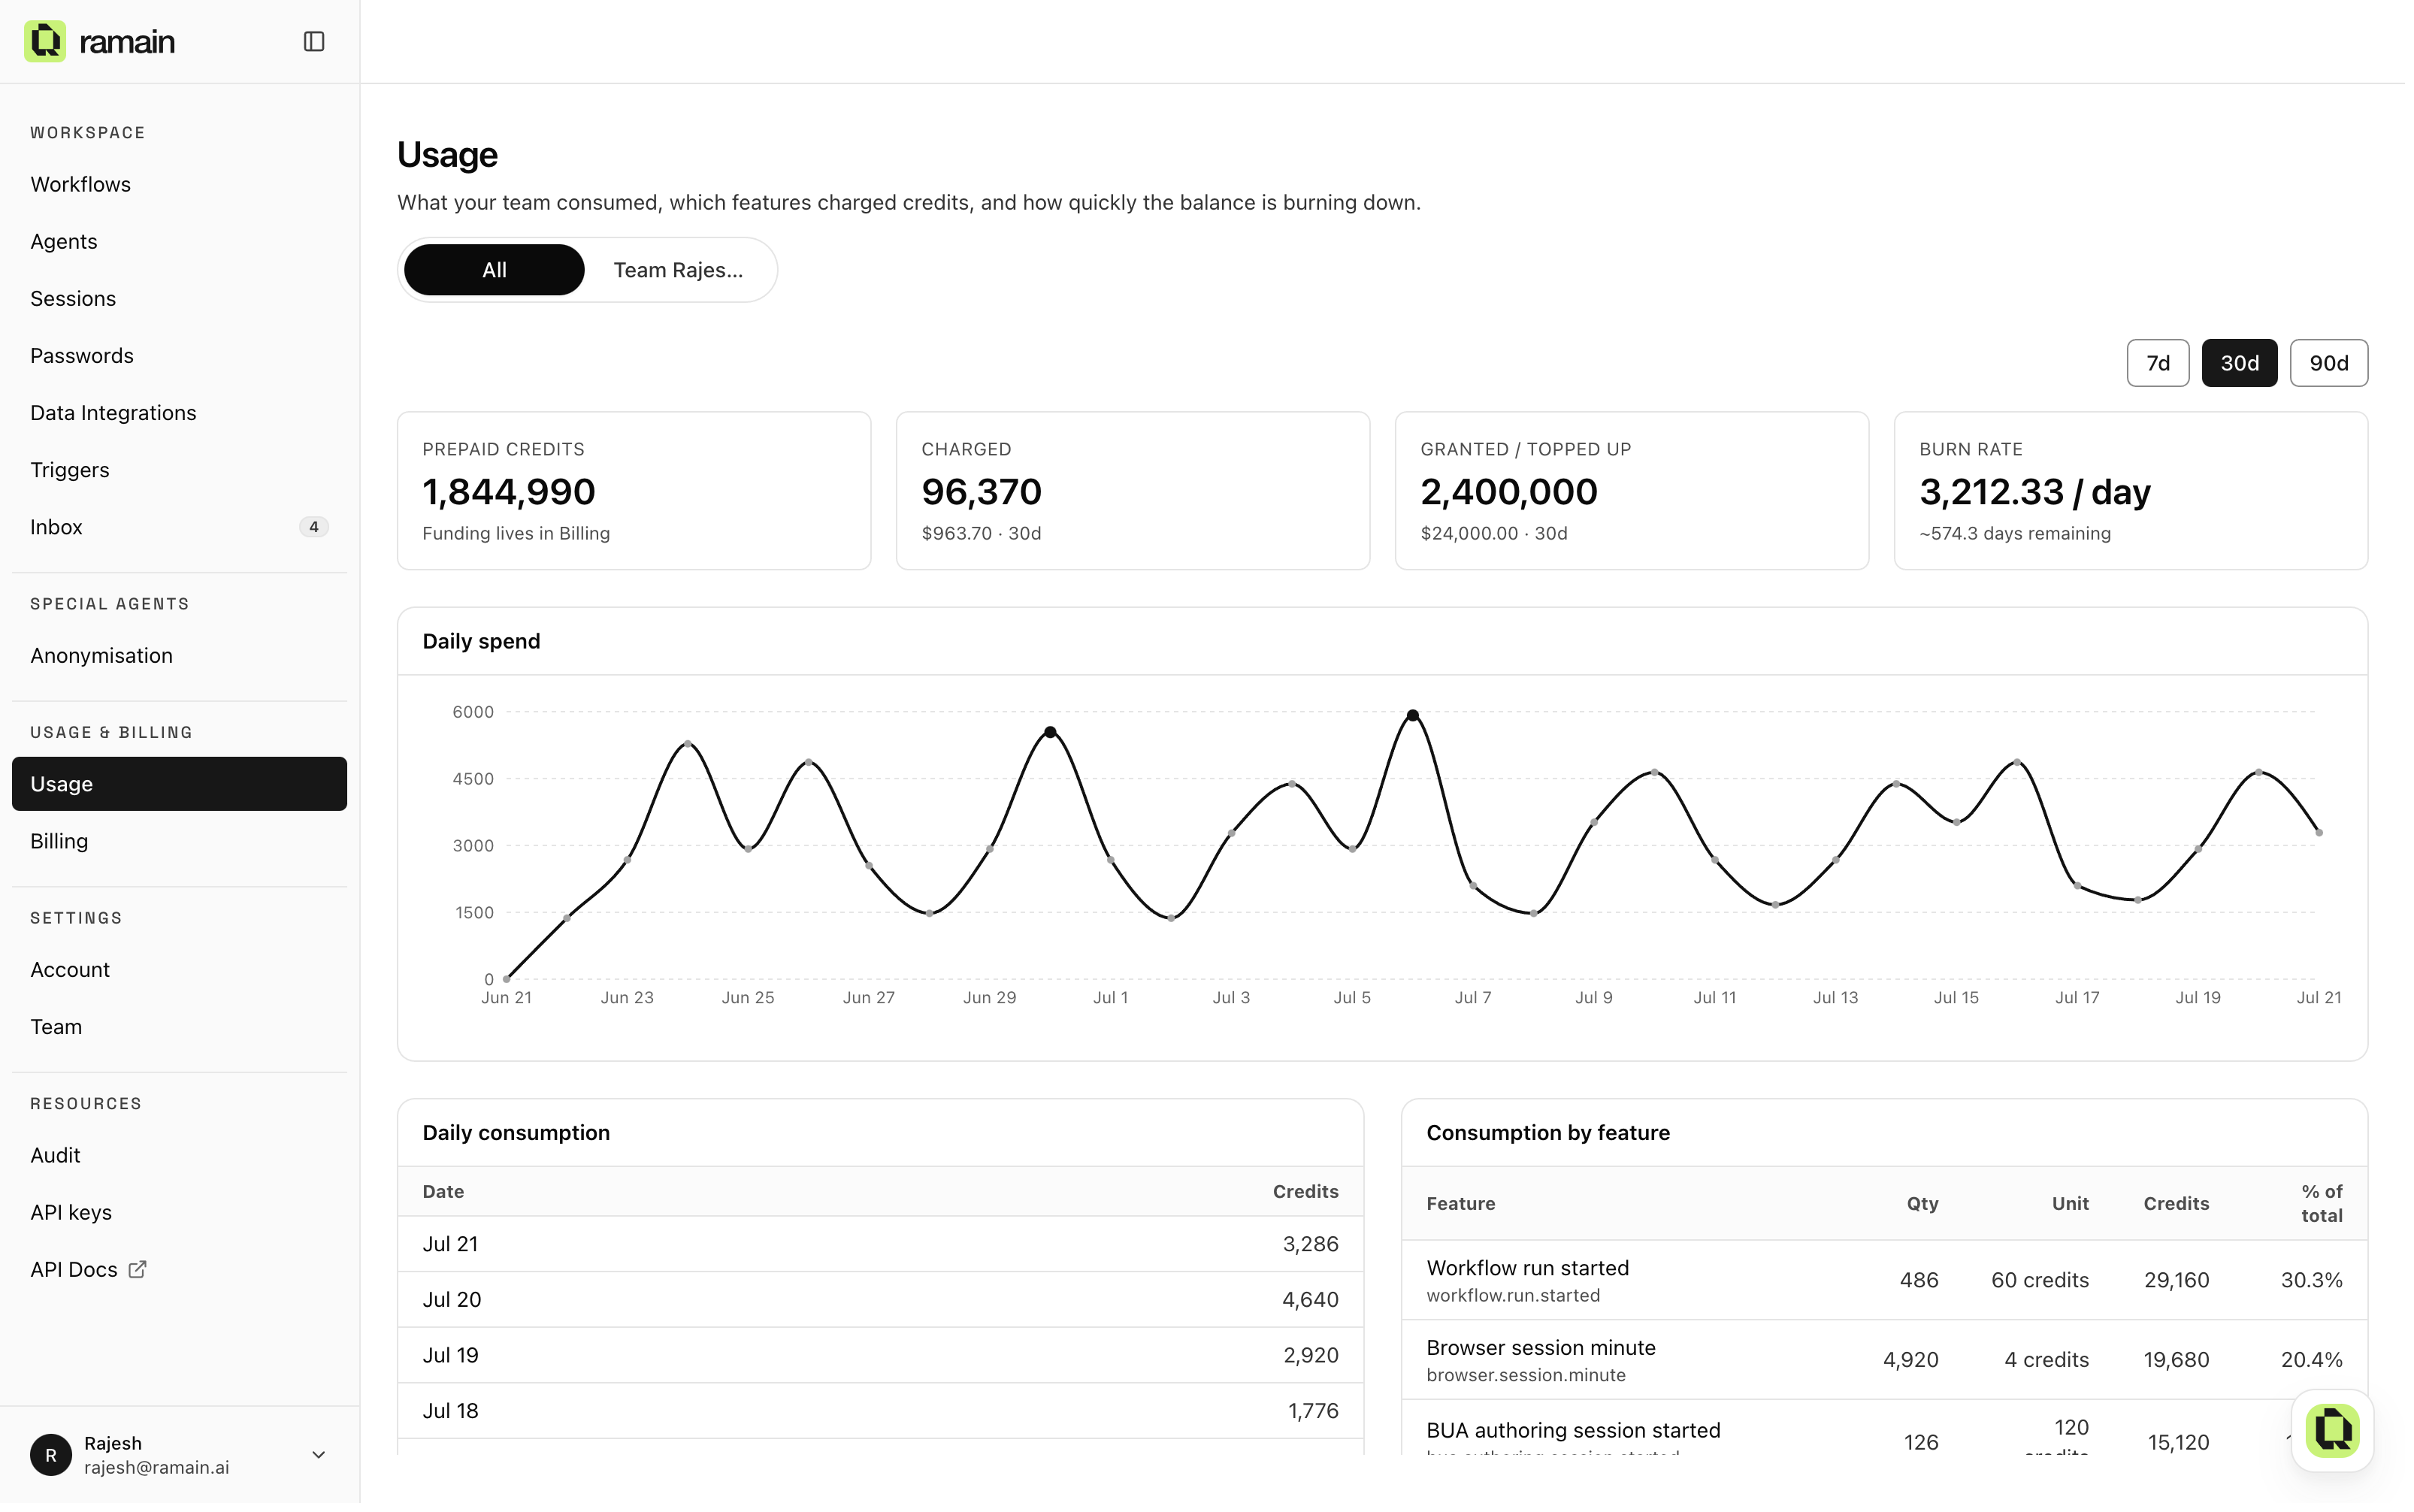The image size is (2414, 1512).
Task: Click the final chart point at Jul 21
Action: point(2319,833)
